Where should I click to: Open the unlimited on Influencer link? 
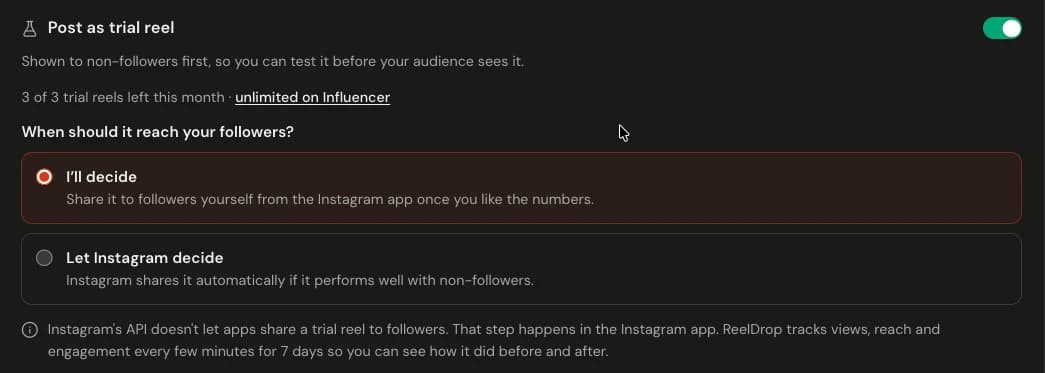pos(313,97)
